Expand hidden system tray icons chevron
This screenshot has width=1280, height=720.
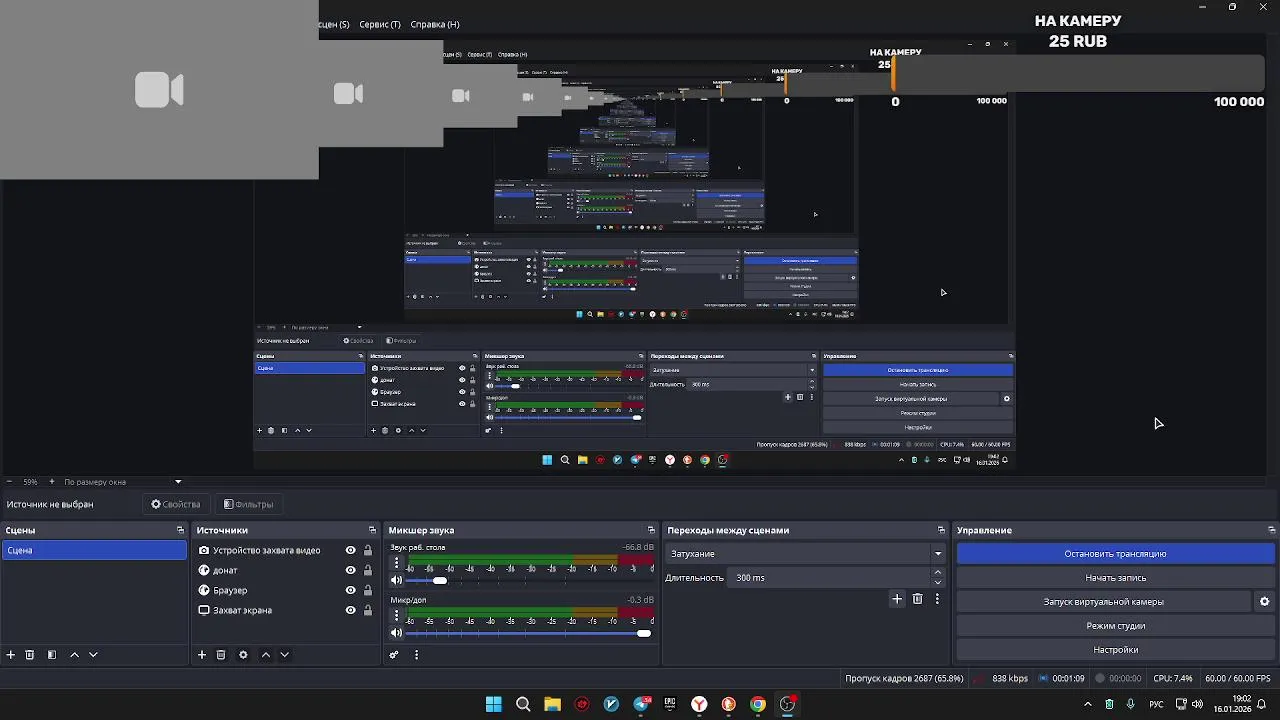pos(1088,704)
